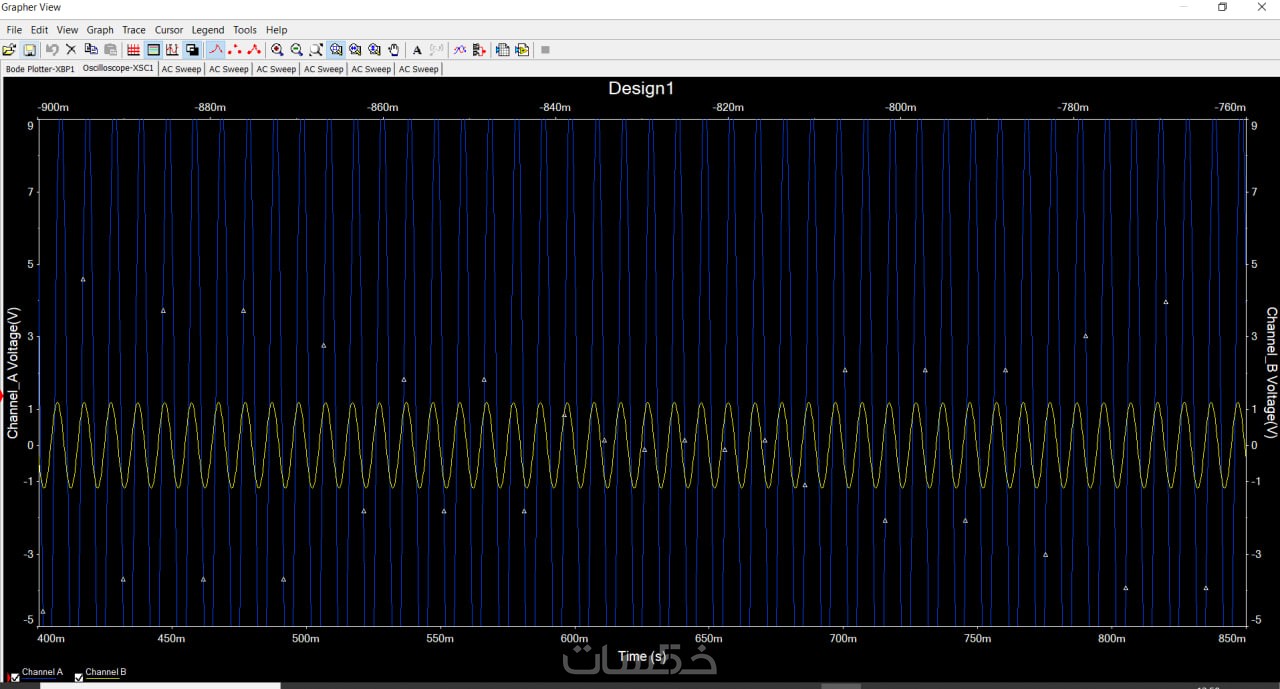Toggle the black/white background icon

coord(192,49)
